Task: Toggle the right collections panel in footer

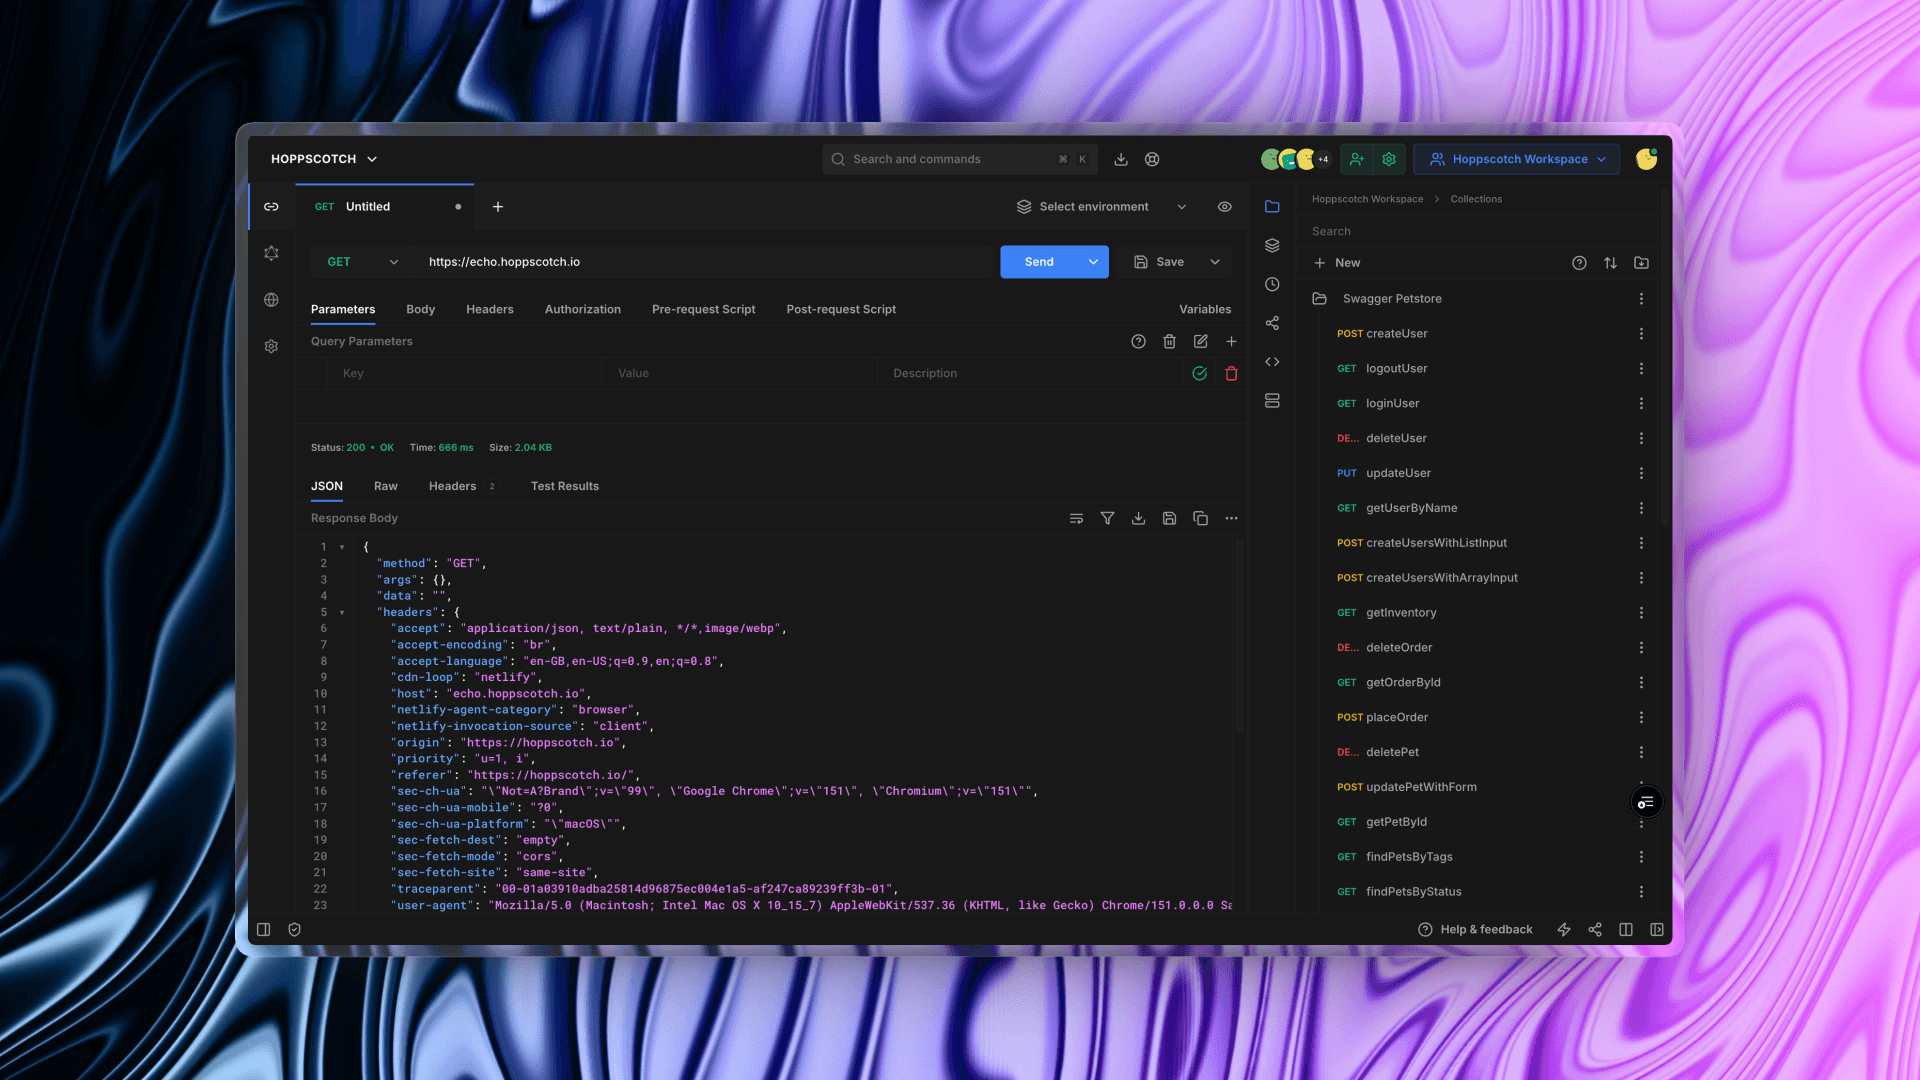Action: pyautogui.click(x=1657, y=930)
